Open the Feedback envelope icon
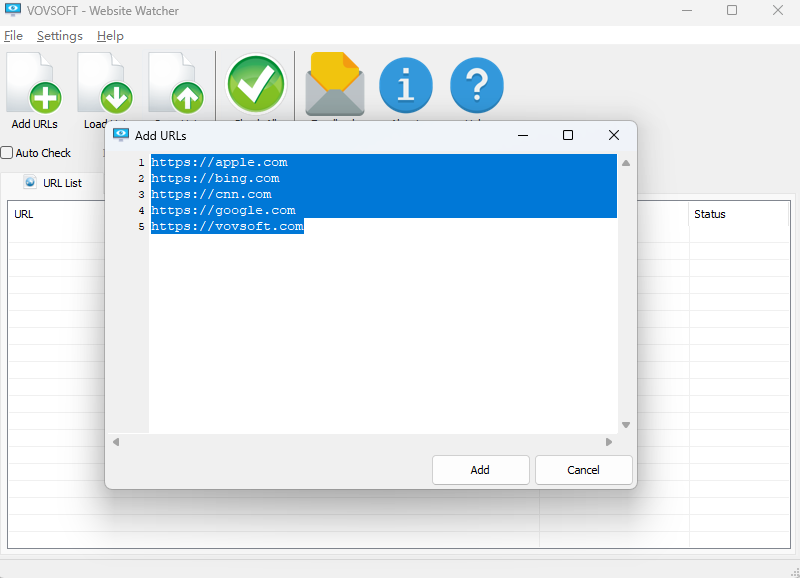The width and height of the screenshot is (800, 578). tap(335, 84)
